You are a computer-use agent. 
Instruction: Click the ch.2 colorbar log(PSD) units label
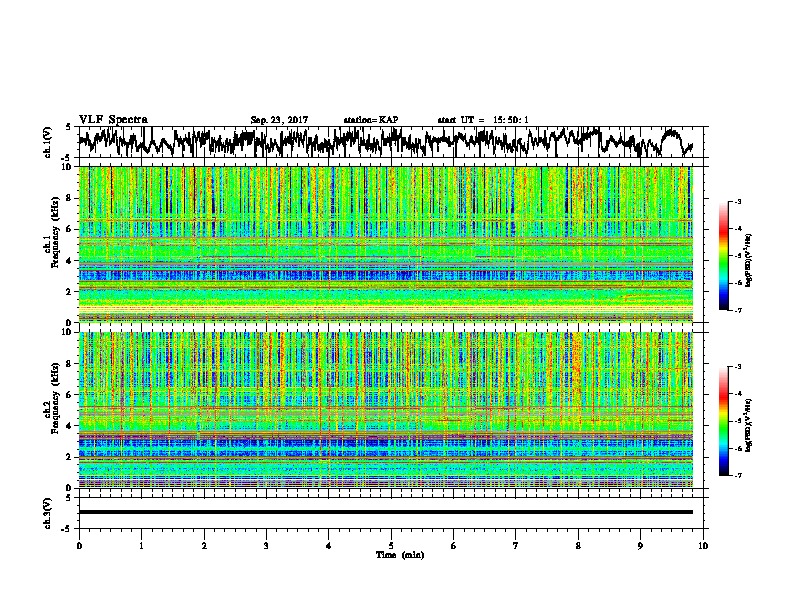[749, 425]
